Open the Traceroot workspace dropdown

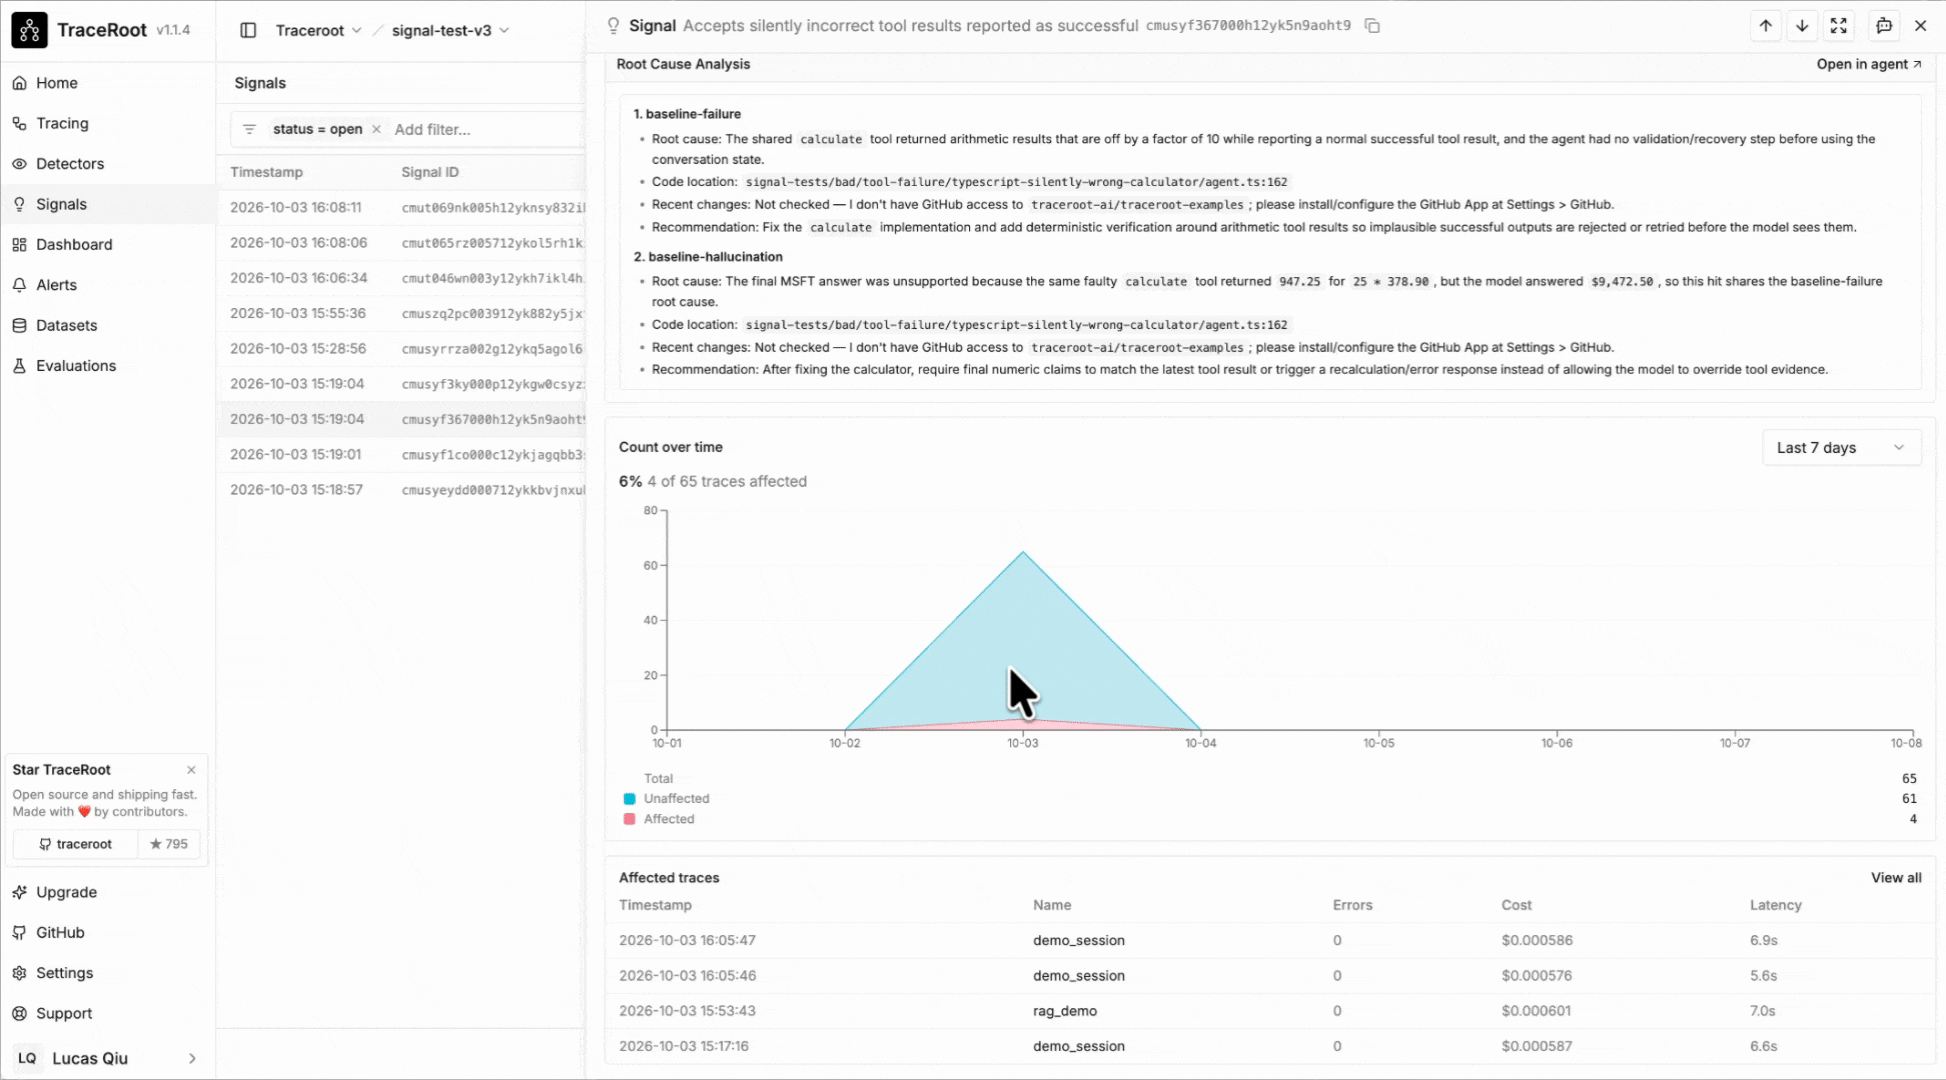click(318, 30)
